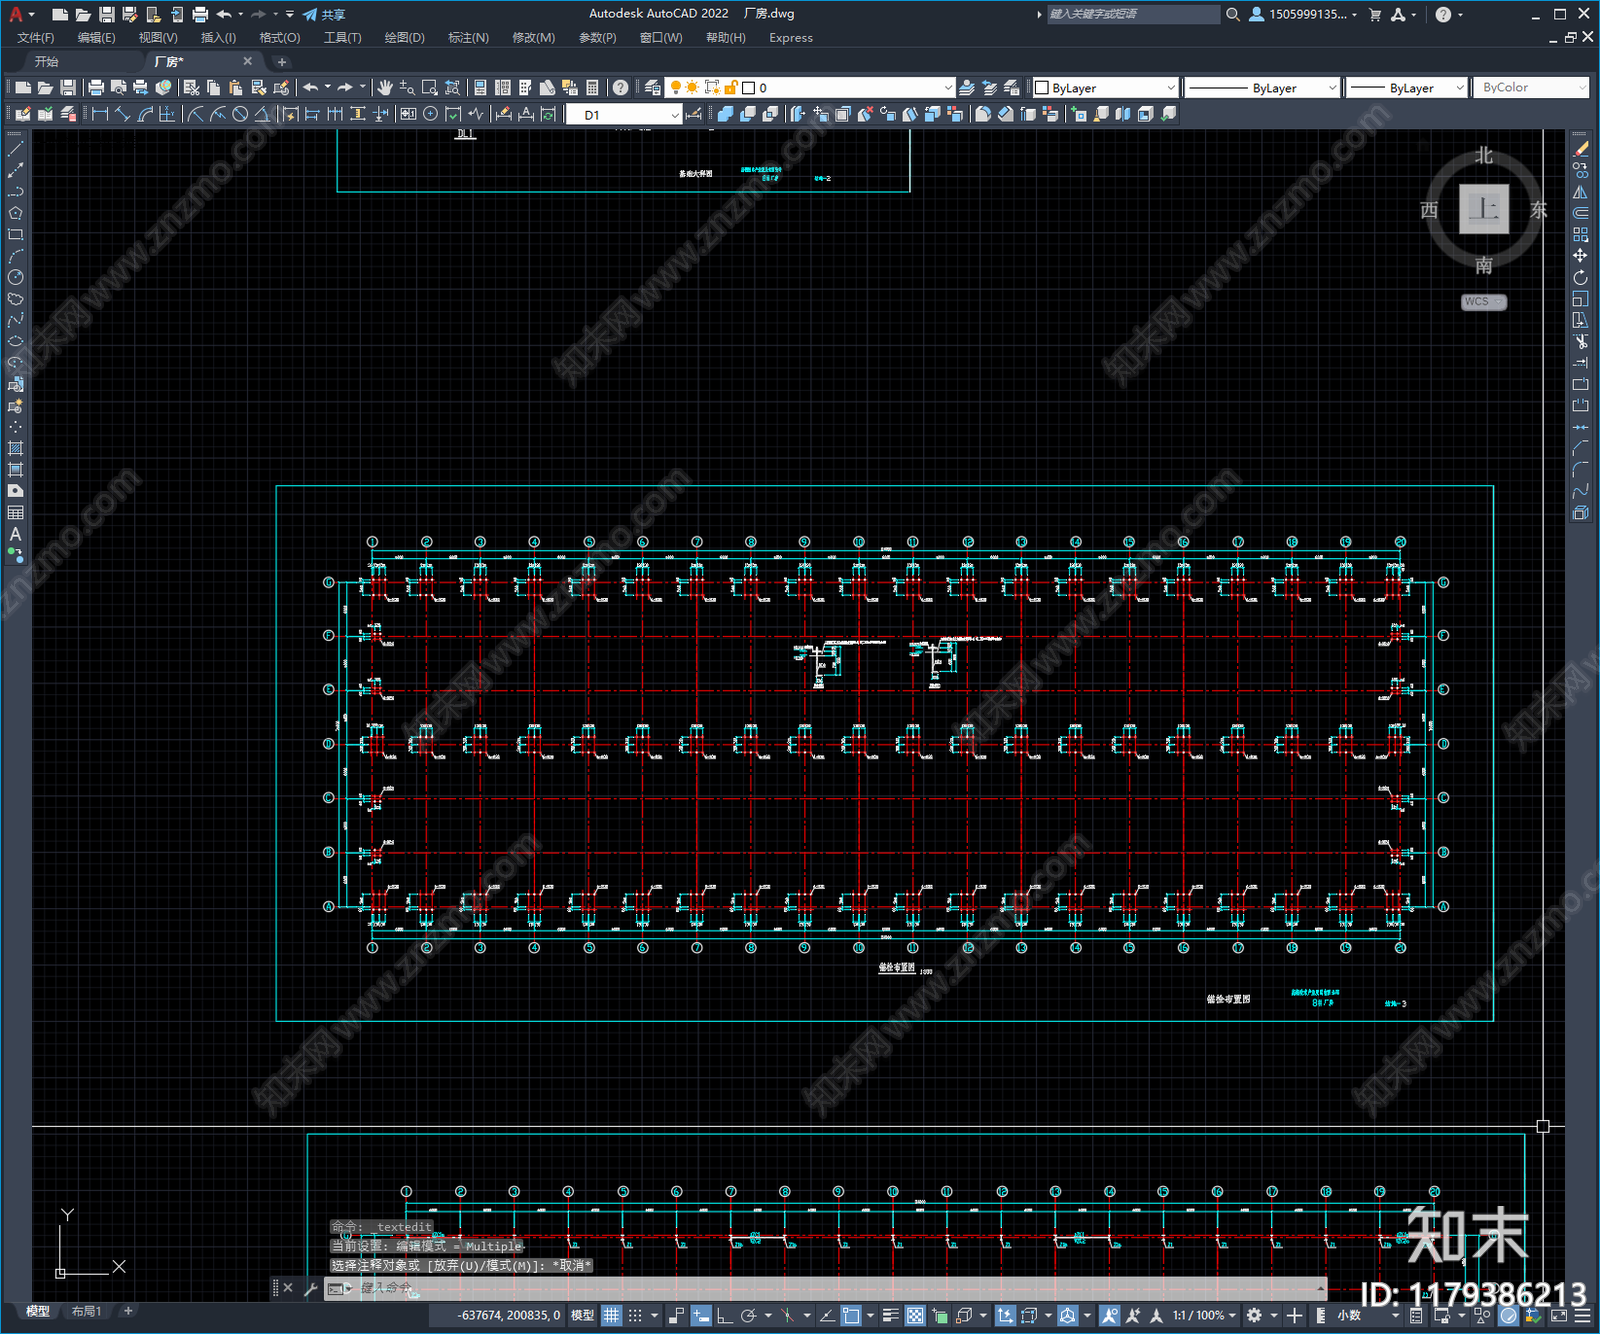
Task: Select the Mirror tool in modify toolbar
Action: click(1580, 192)
